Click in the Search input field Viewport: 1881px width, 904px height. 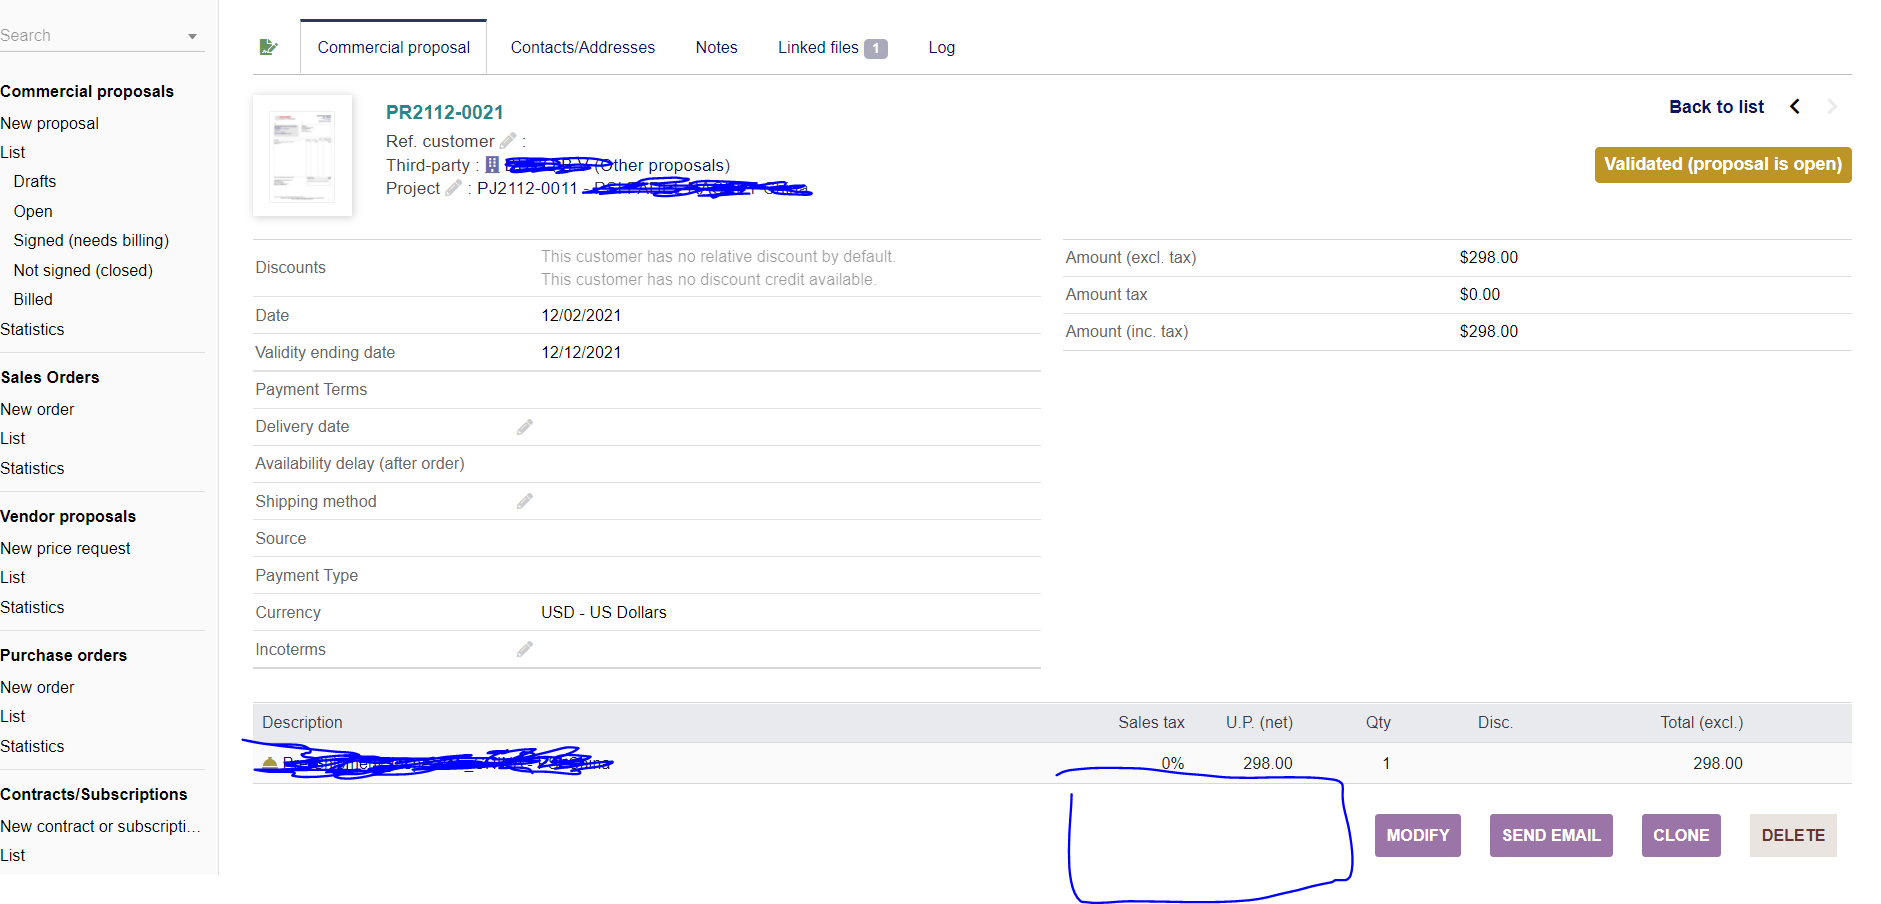(x=90, y=36)
